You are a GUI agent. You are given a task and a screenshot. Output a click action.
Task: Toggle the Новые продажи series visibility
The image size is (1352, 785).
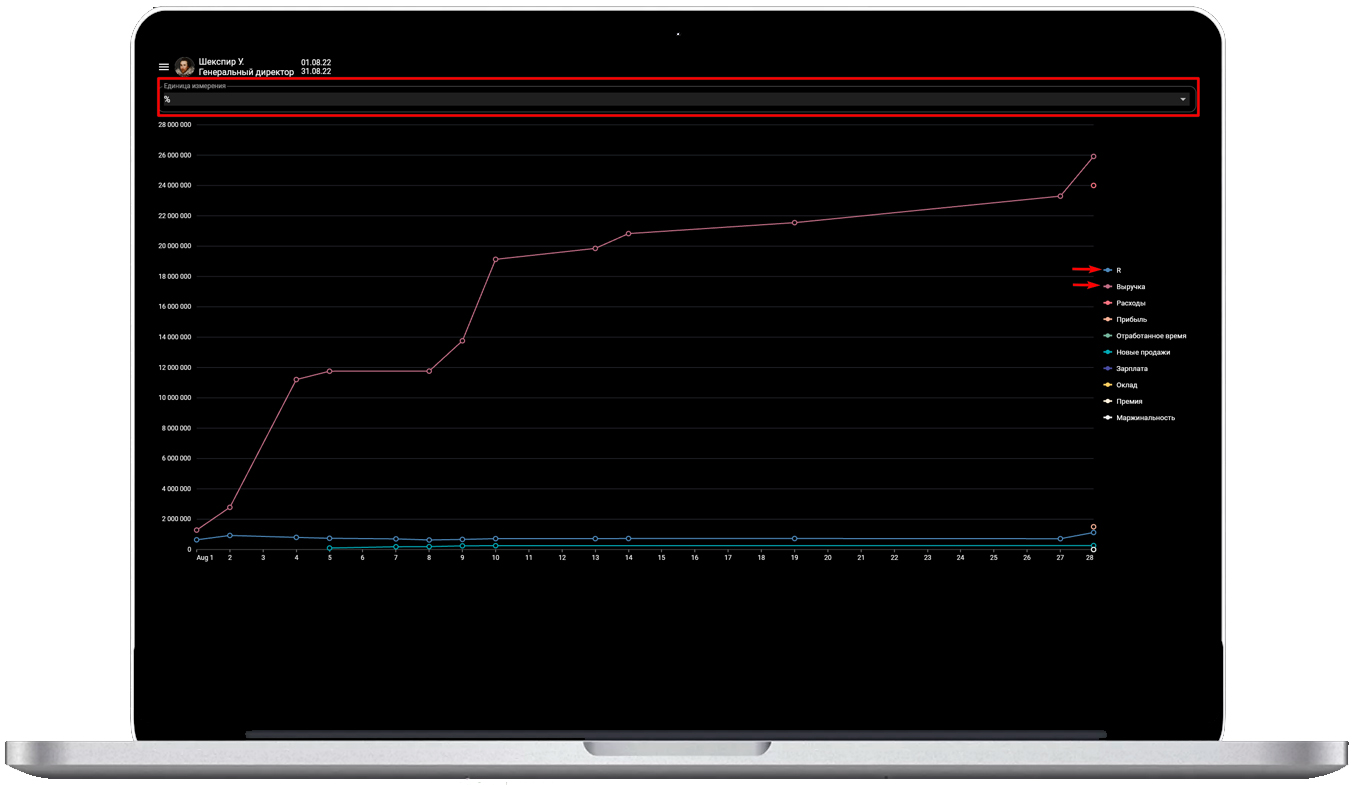pyautogui.click(x=1142, y=352)
